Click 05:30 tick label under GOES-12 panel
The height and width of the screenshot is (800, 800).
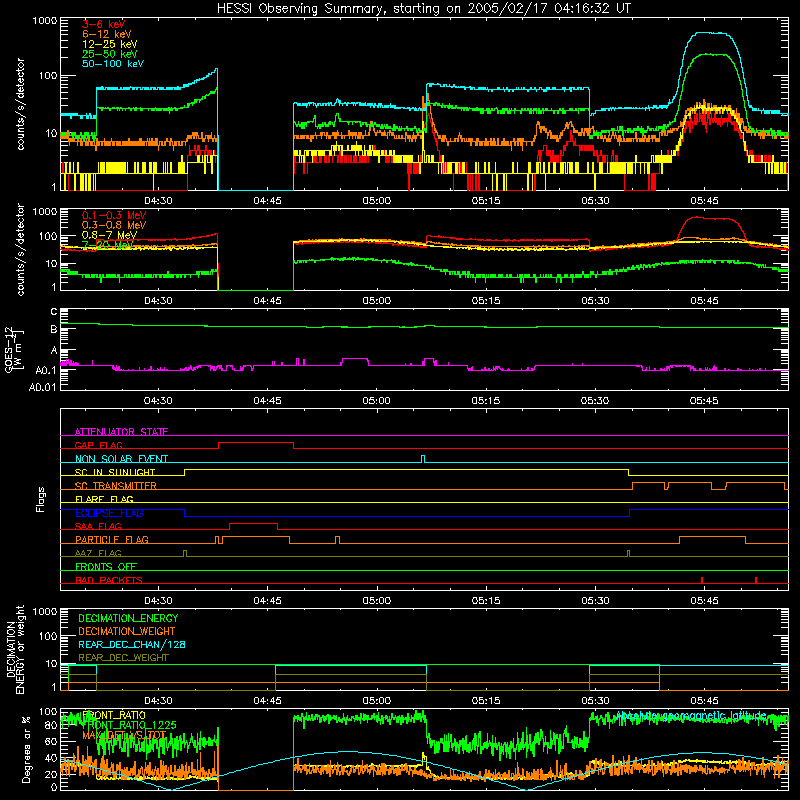[x=595, y=401]
